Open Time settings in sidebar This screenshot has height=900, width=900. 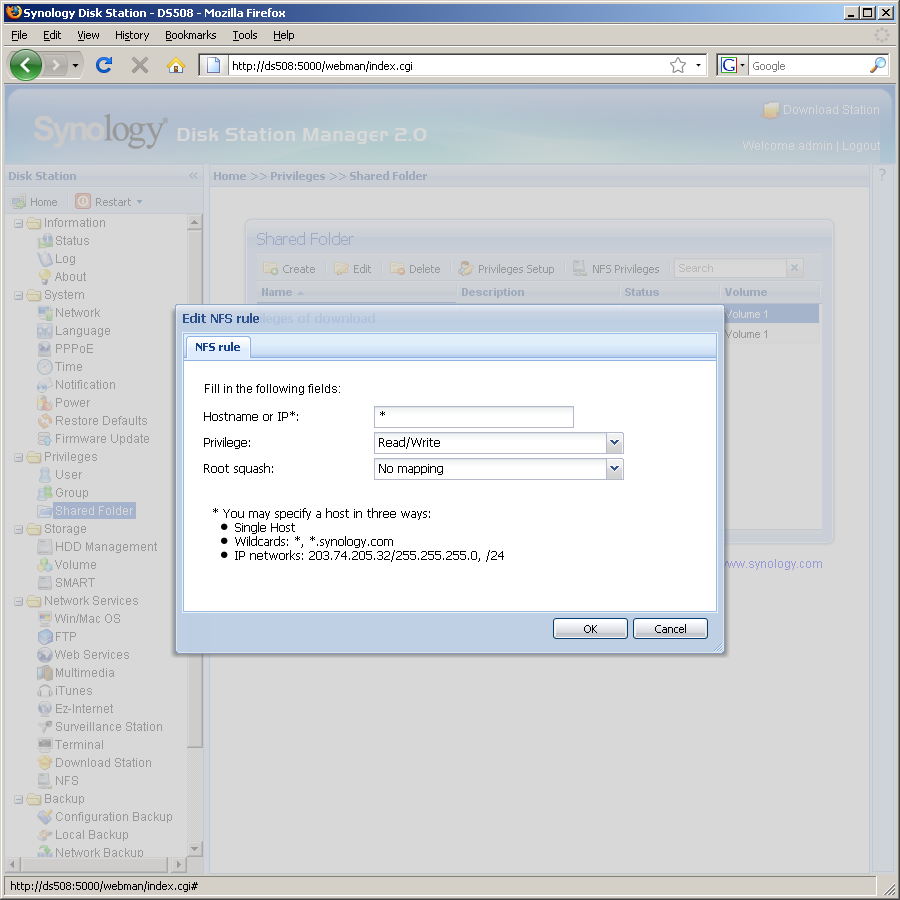tap(60, 367)
